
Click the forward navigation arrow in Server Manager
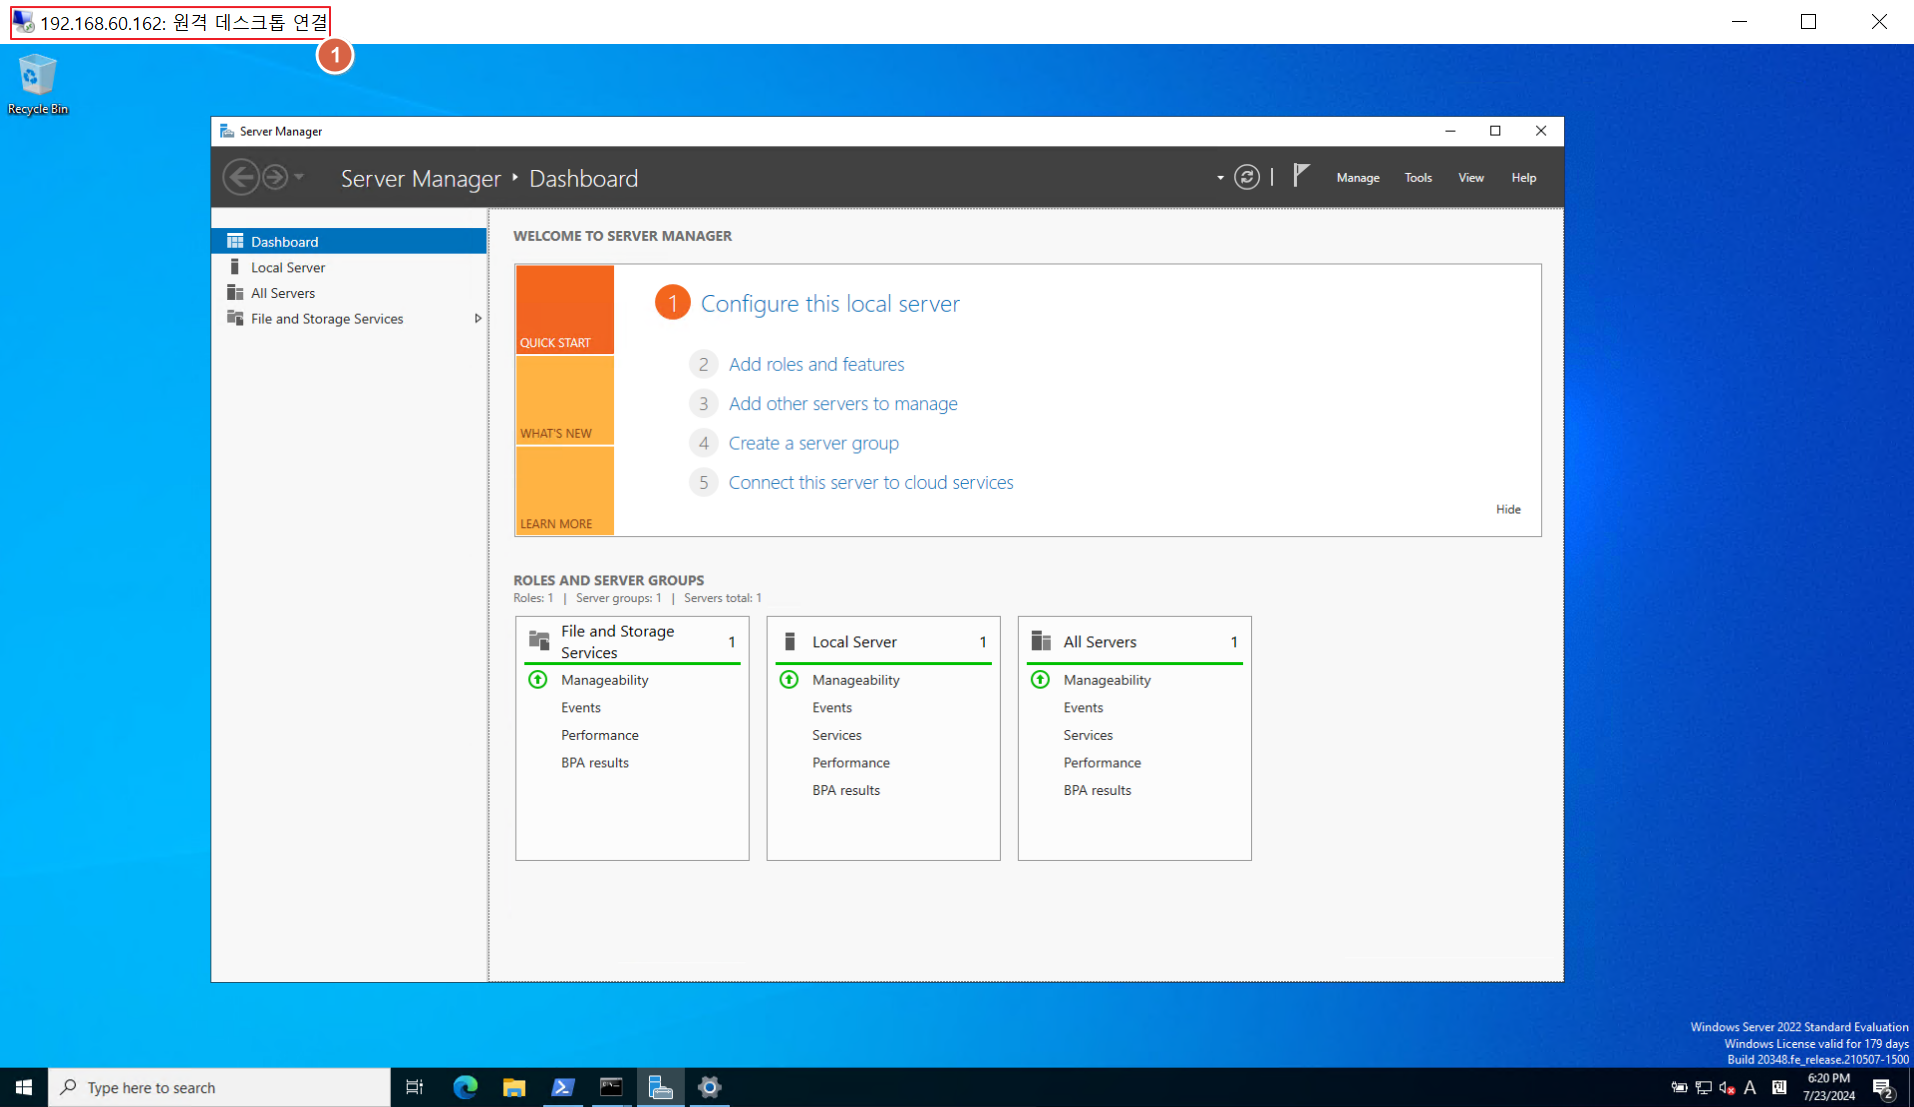point(275,177)
